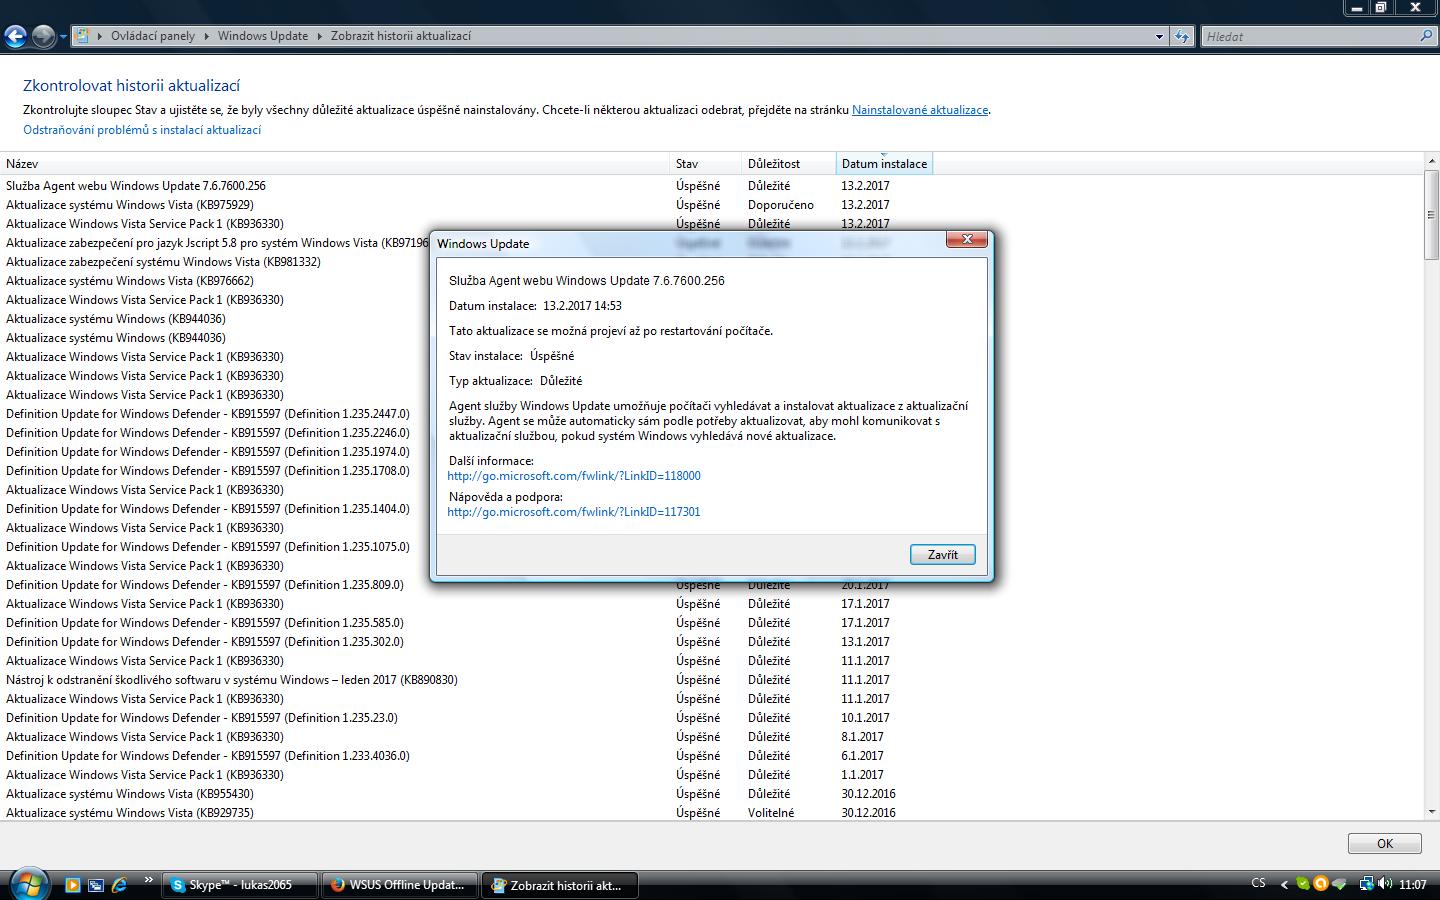
Task: Launch Windows Media Player from Quick Launch
Action: (x=72, y=885)
